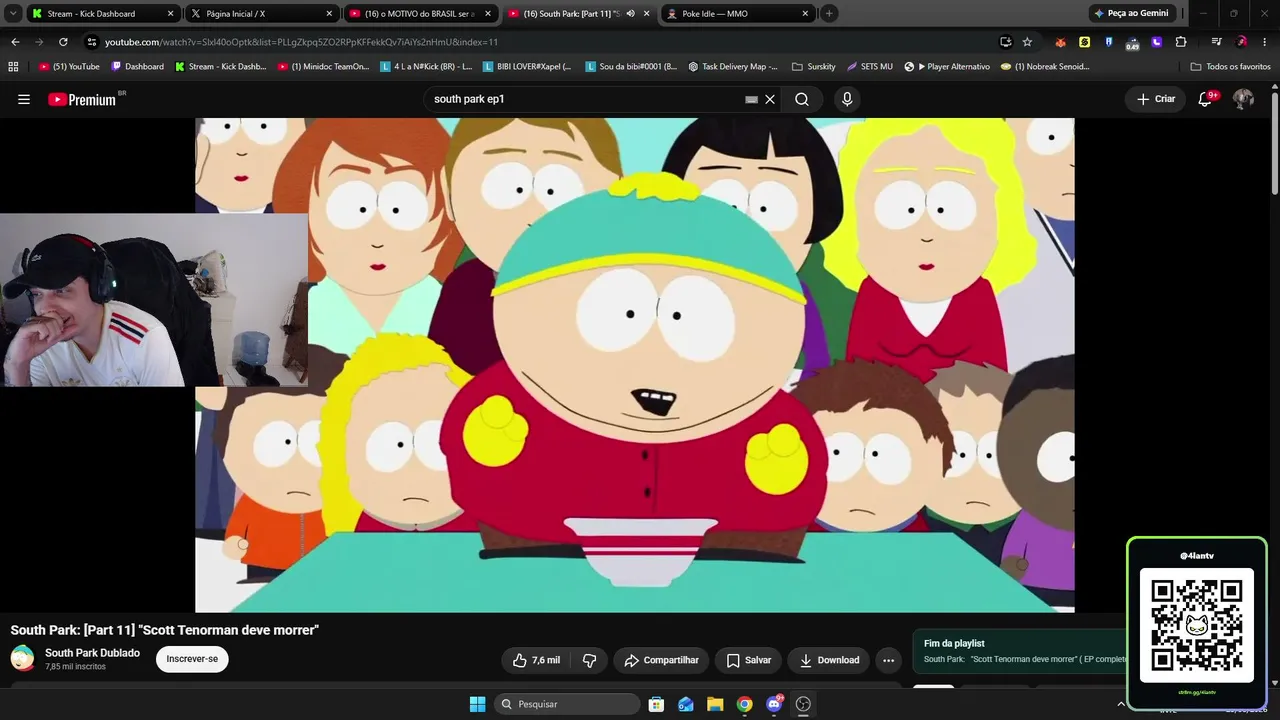The width and height of the screenshot is (1280, 720).
Task: Clear the YouTube search query
Action: pyautogui.click(x=770, y=99)
